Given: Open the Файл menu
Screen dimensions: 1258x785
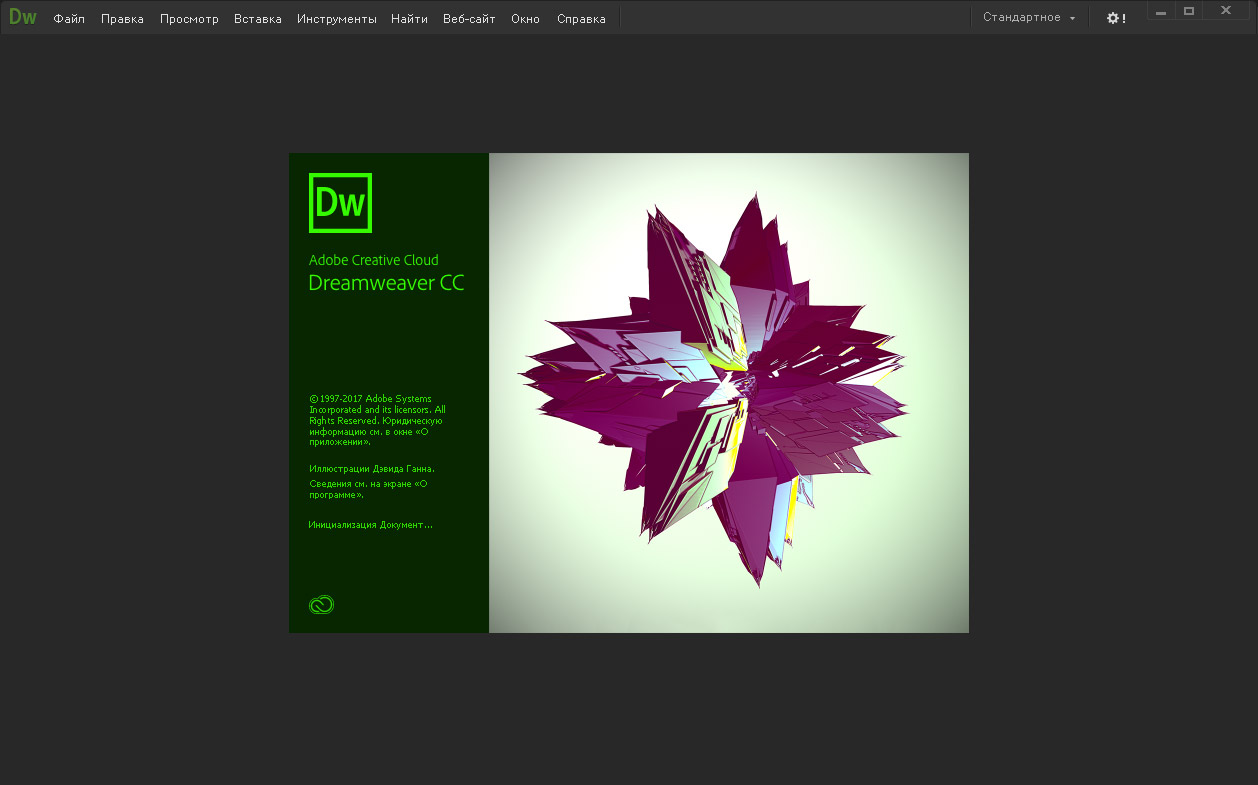Looking at the screenshot, I should coord(69,19).
